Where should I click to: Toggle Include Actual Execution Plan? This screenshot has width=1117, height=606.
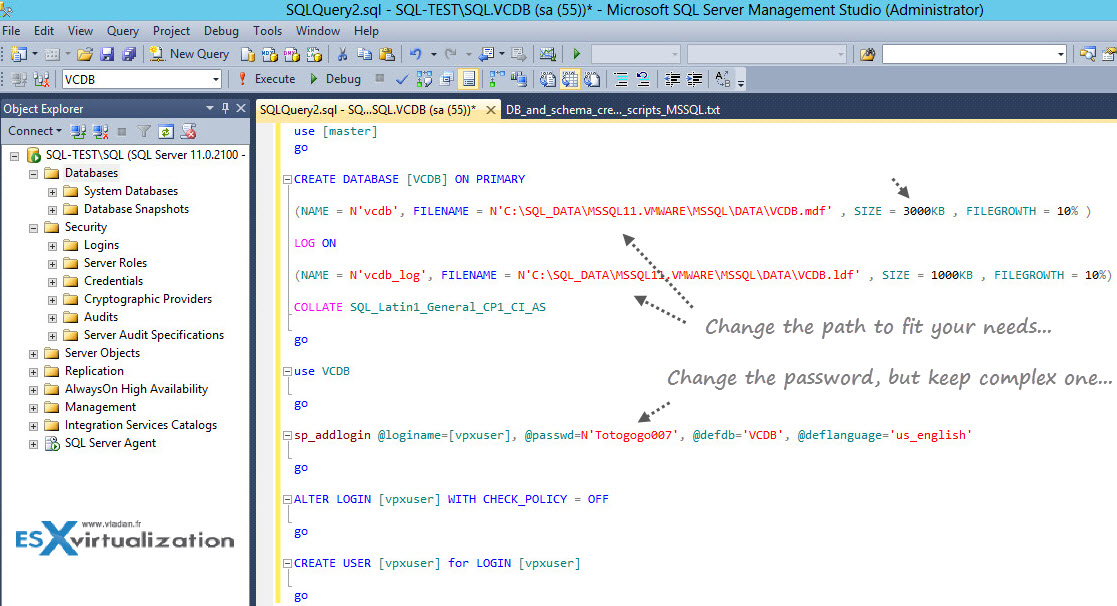pyautogui.click(x=497, y=79)
